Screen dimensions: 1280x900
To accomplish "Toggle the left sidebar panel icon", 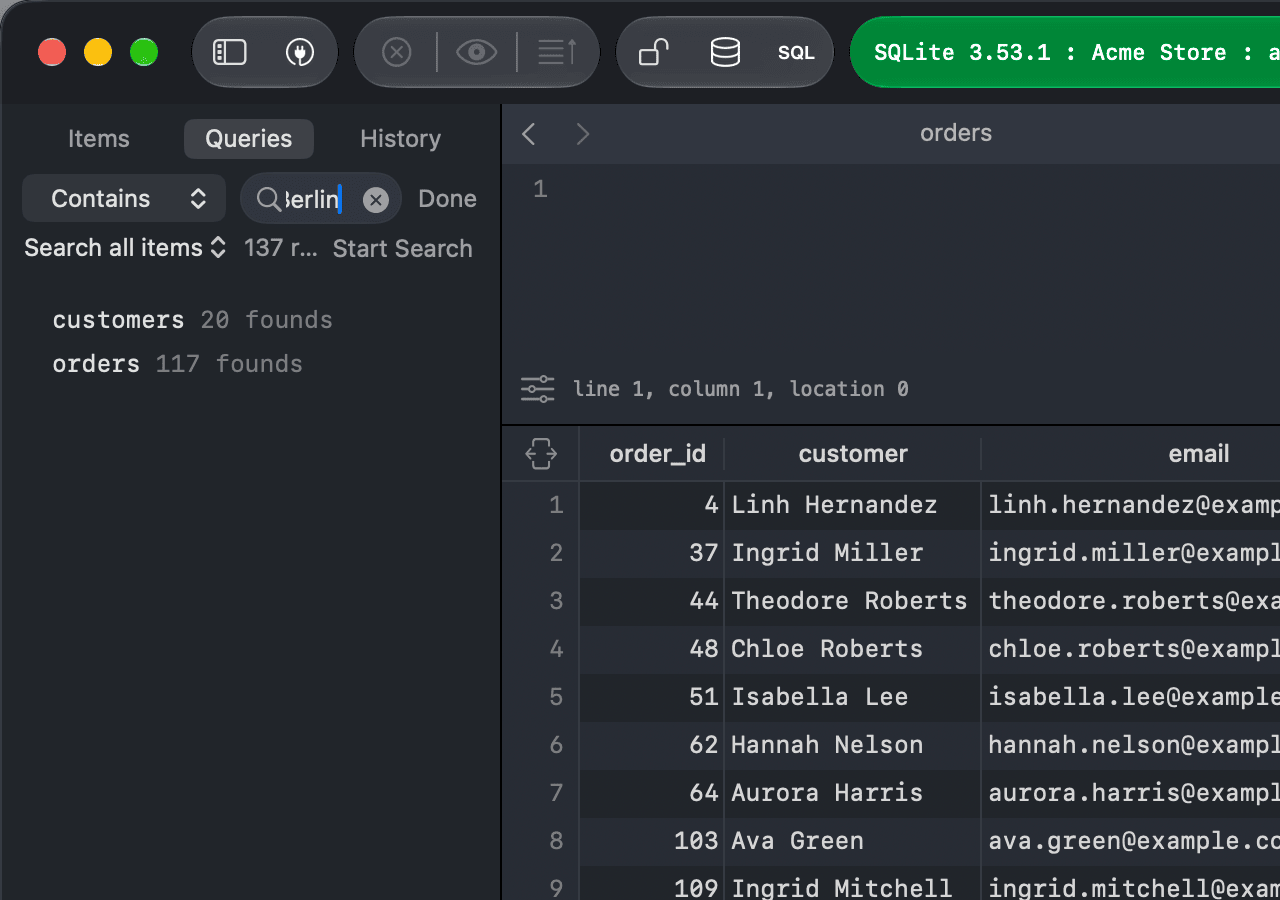I will (230, 52).
